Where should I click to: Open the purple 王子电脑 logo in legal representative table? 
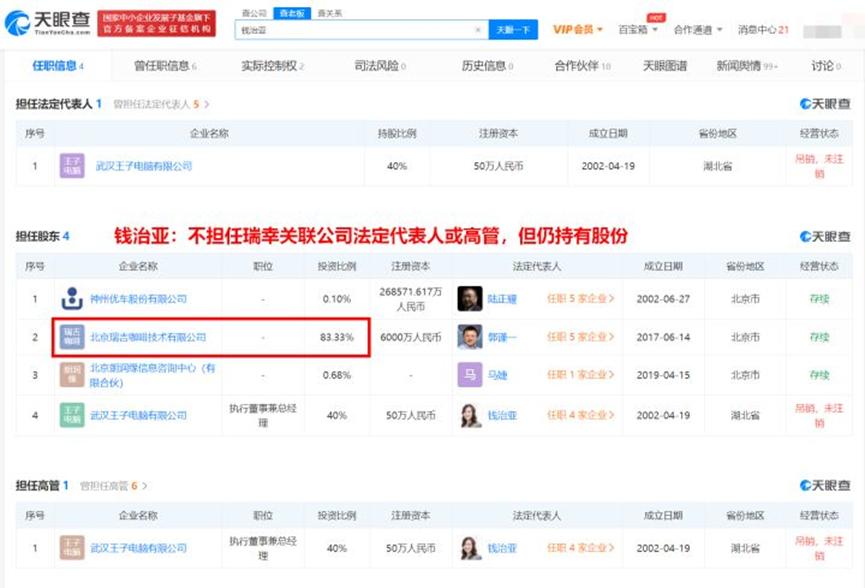[x=72, y=165]
